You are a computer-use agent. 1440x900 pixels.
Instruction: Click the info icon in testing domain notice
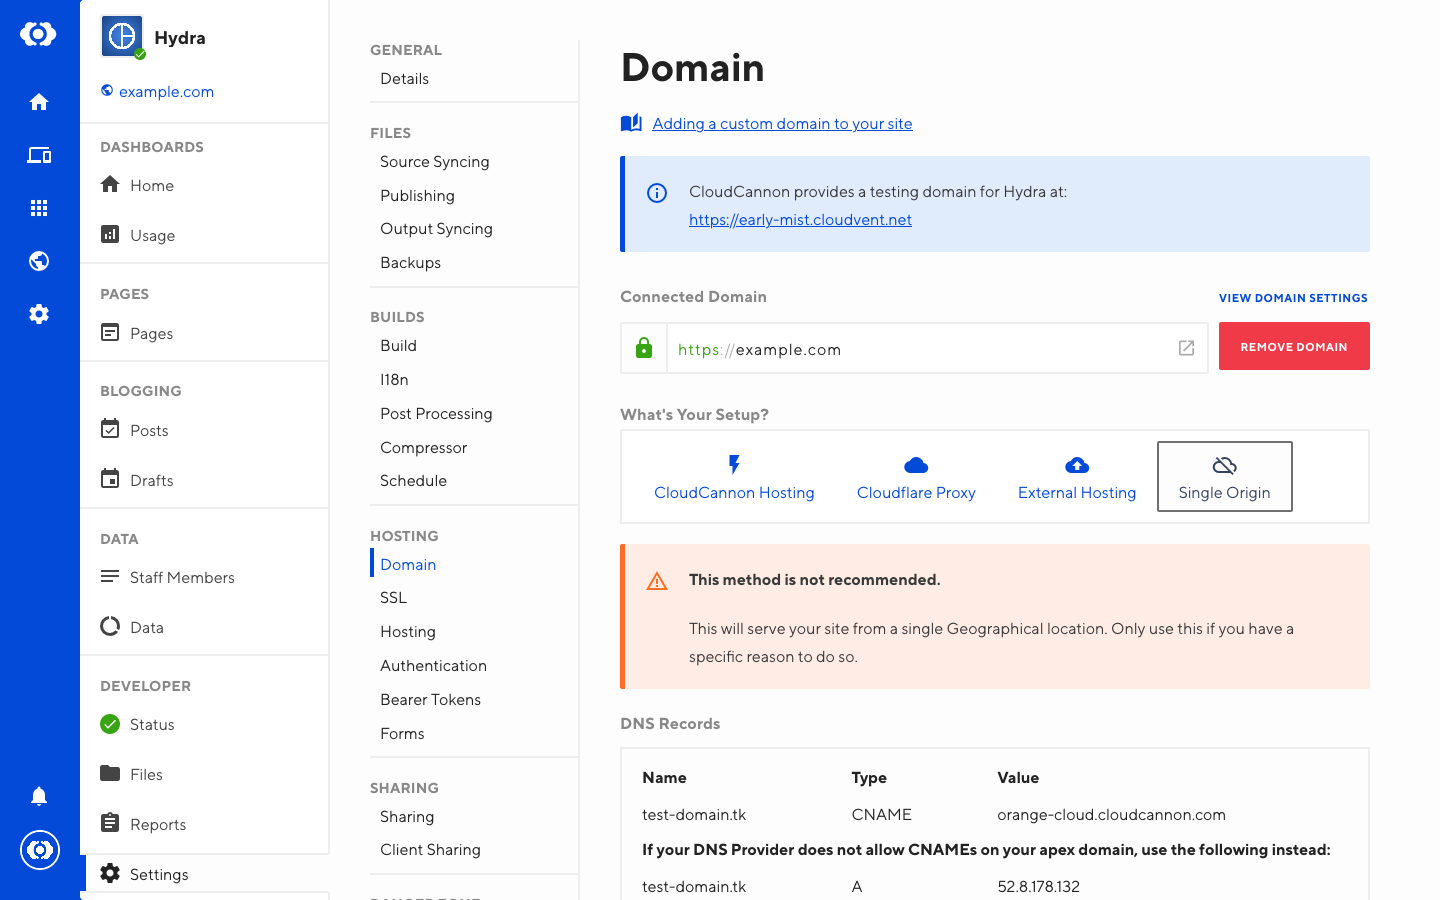pyautogui.click(x=657, y=193)
